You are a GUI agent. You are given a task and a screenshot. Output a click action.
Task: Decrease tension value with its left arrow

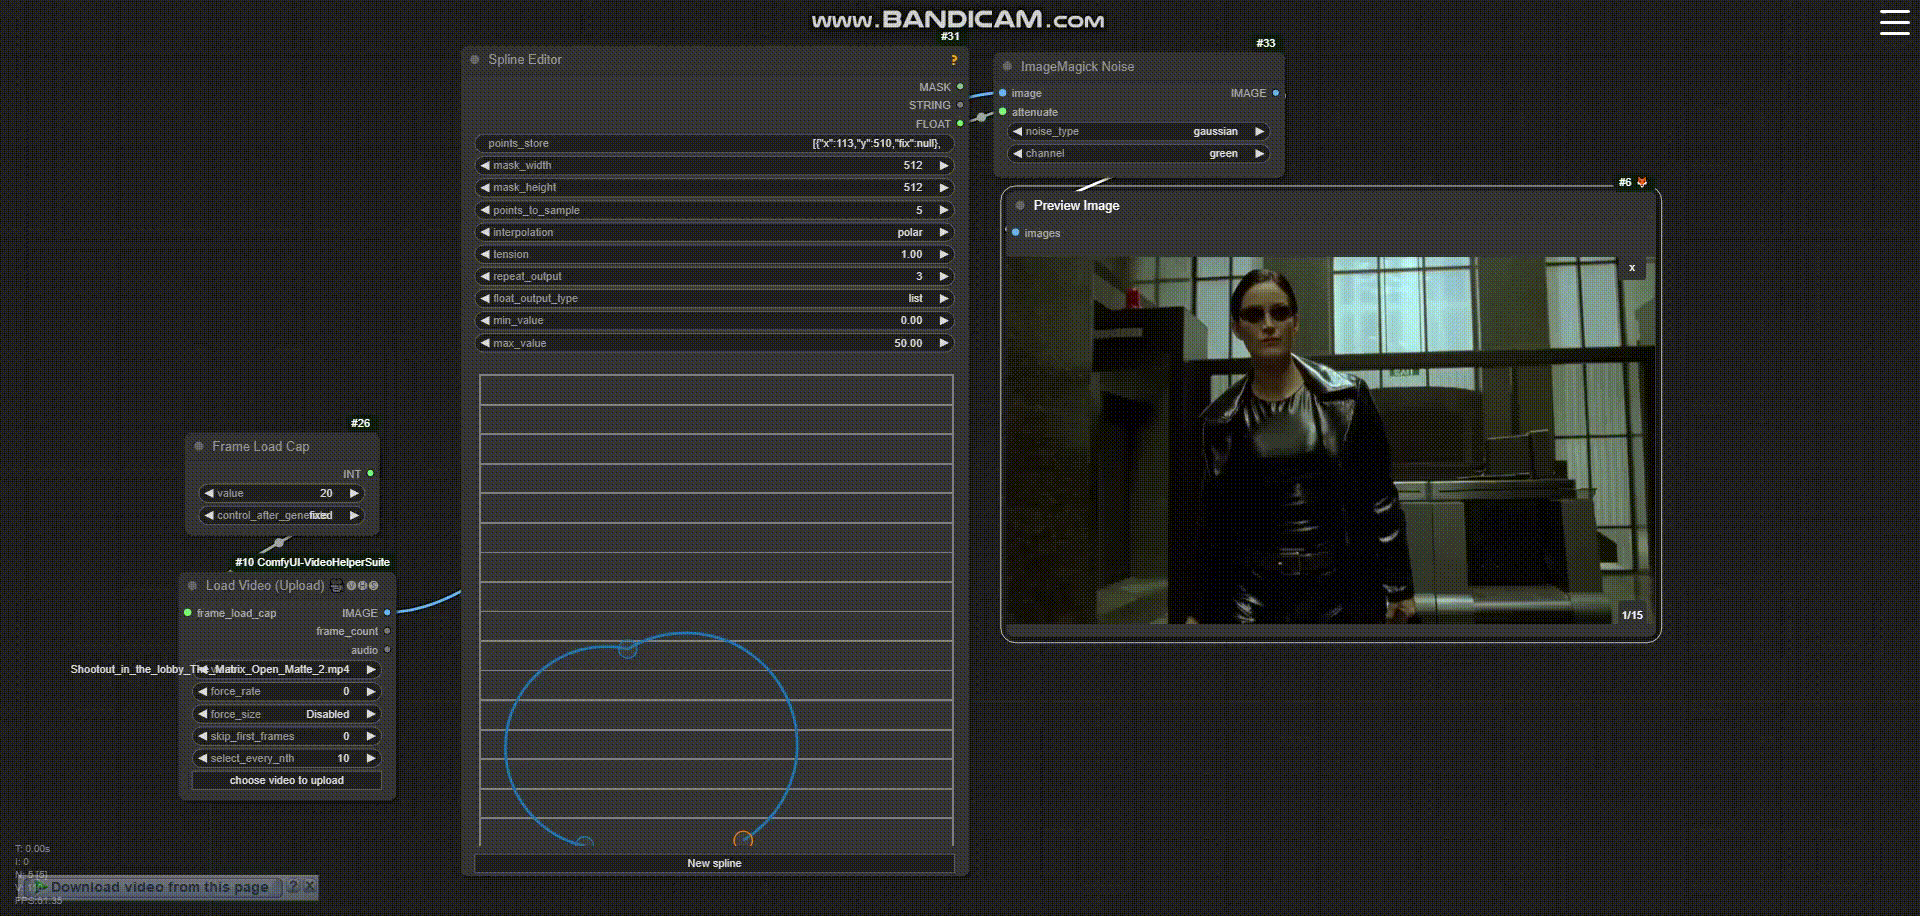pyautogui.click(x=485, y=255)
